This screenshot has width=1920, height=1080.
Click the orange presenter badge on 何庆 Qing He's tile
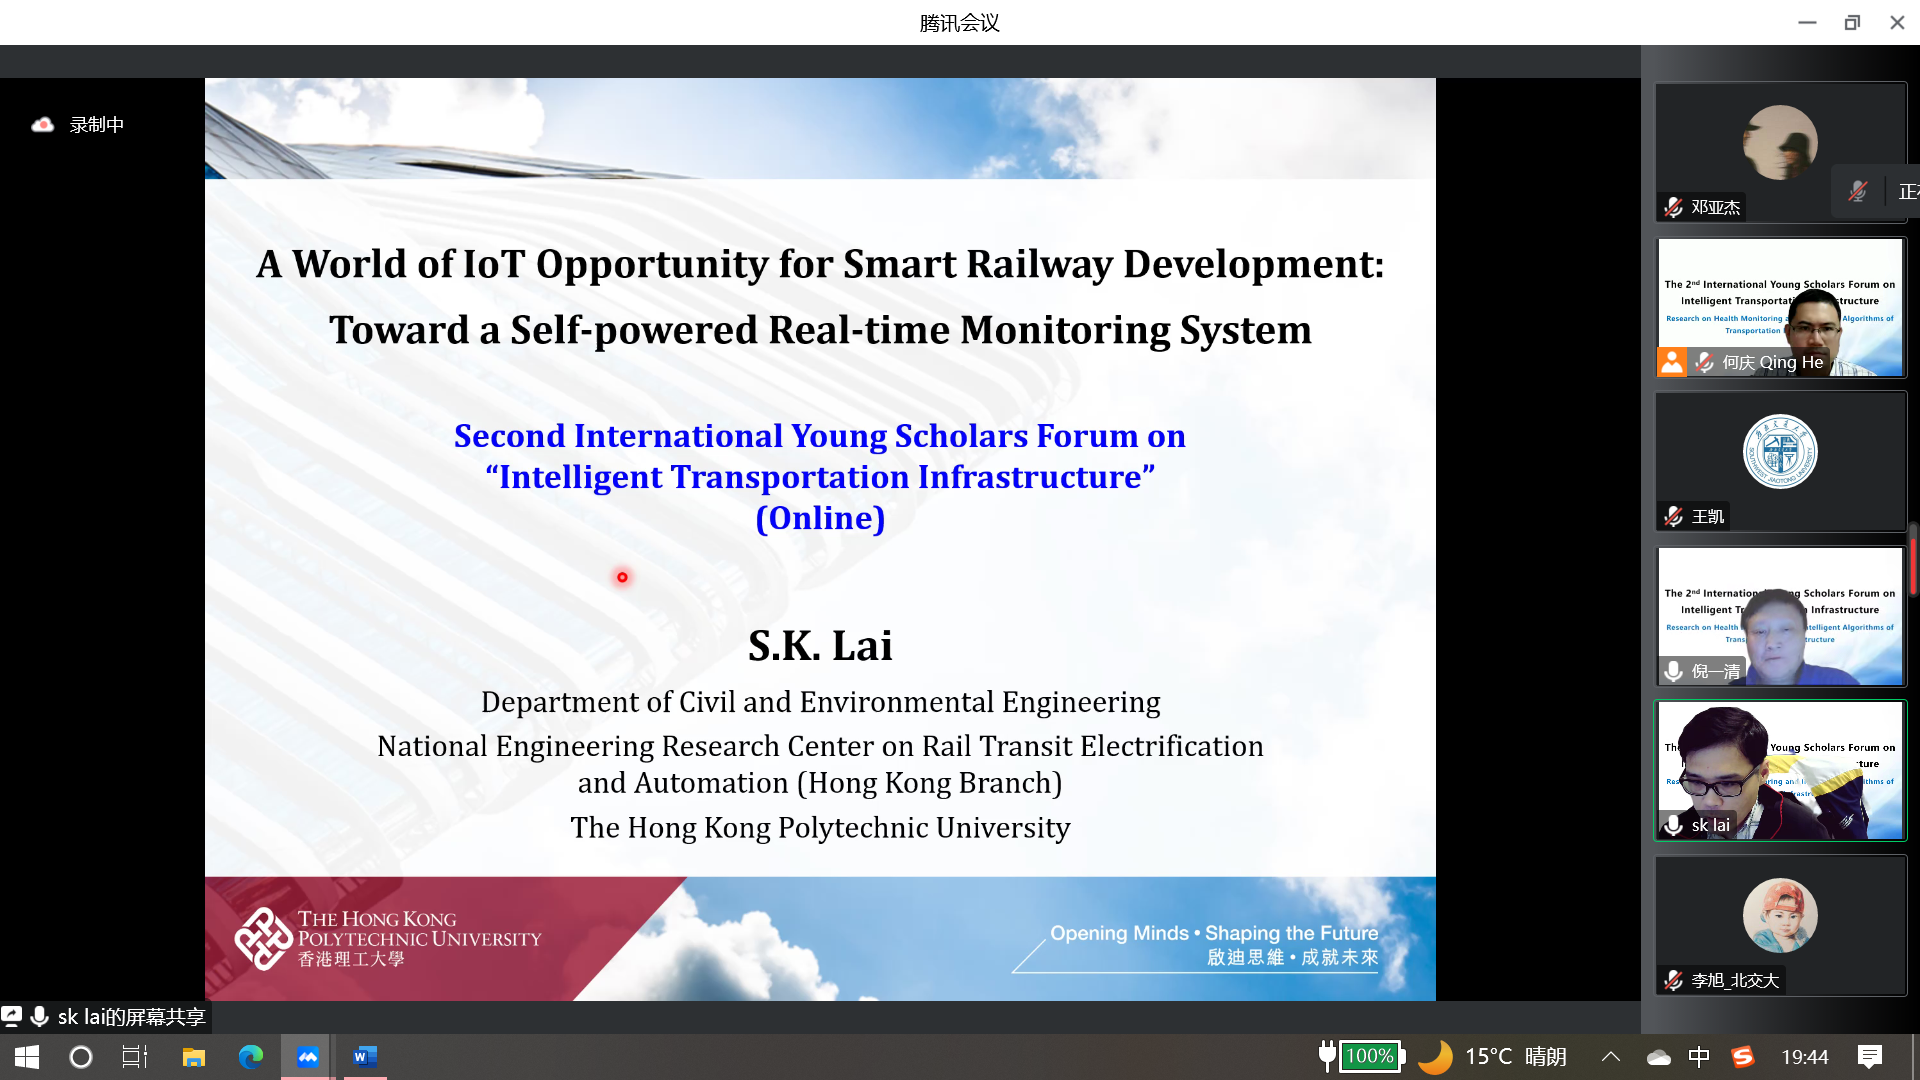coord(1672,362)
